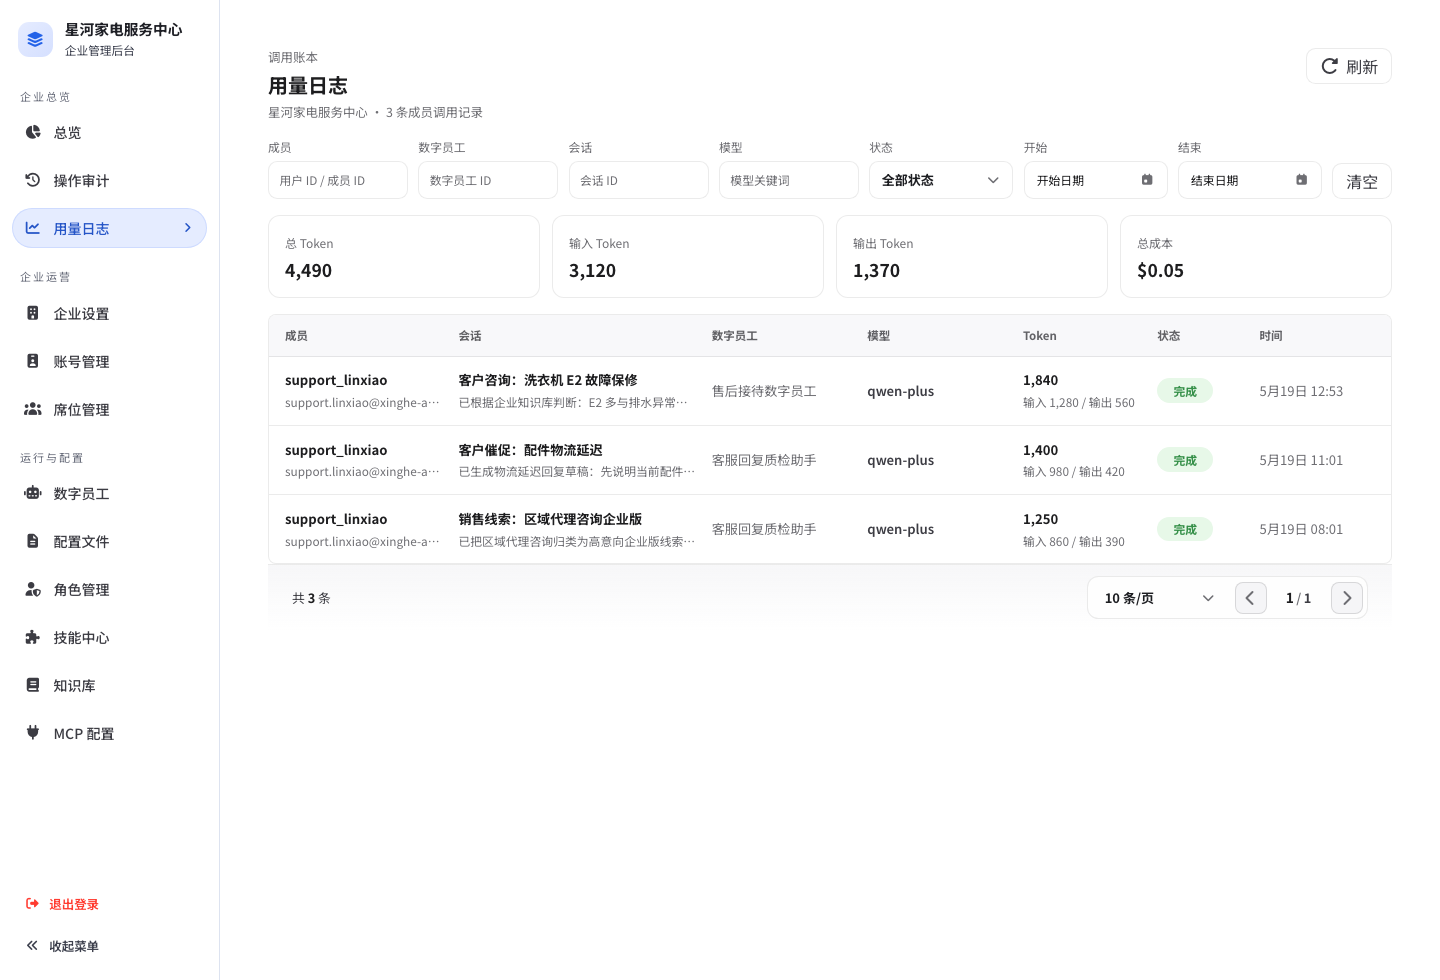Click the 席位管理 group icon
1440x980 pixels.
(x=33, y=409)
